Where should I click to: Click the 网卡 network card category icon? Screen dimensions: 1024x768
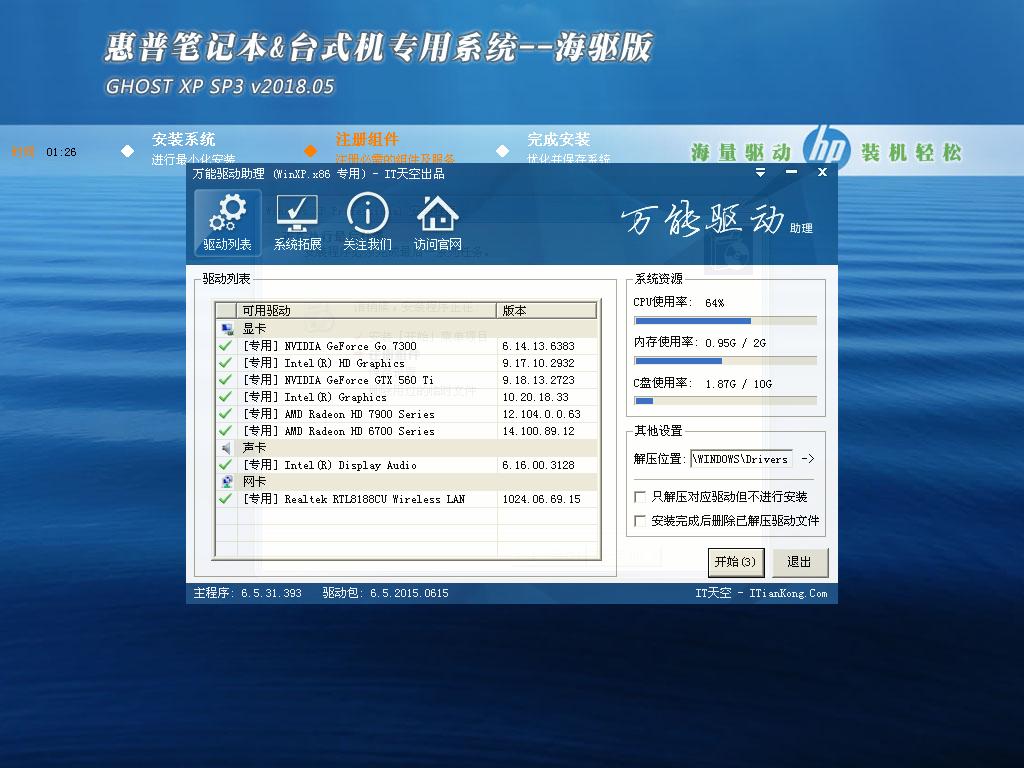(225, 482)
